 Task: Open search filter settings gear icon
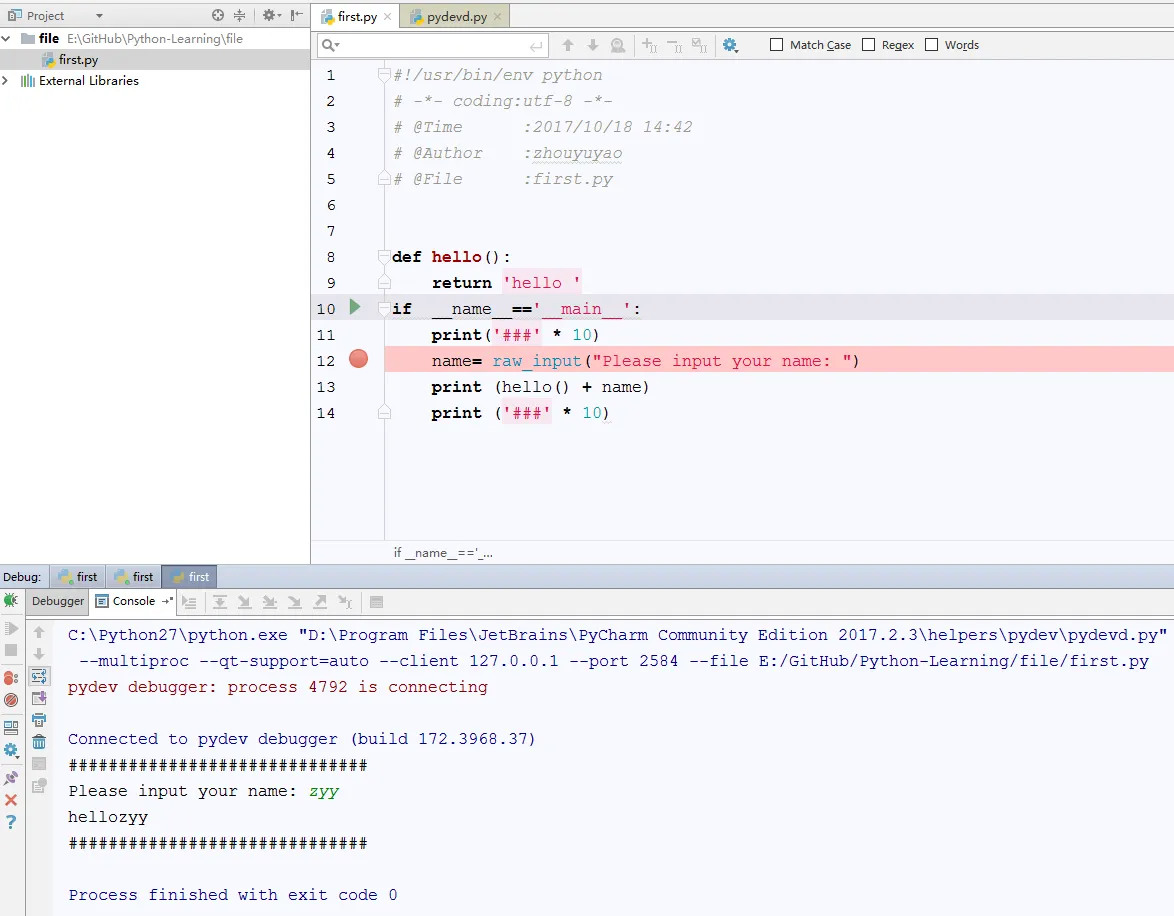point(730,46)
